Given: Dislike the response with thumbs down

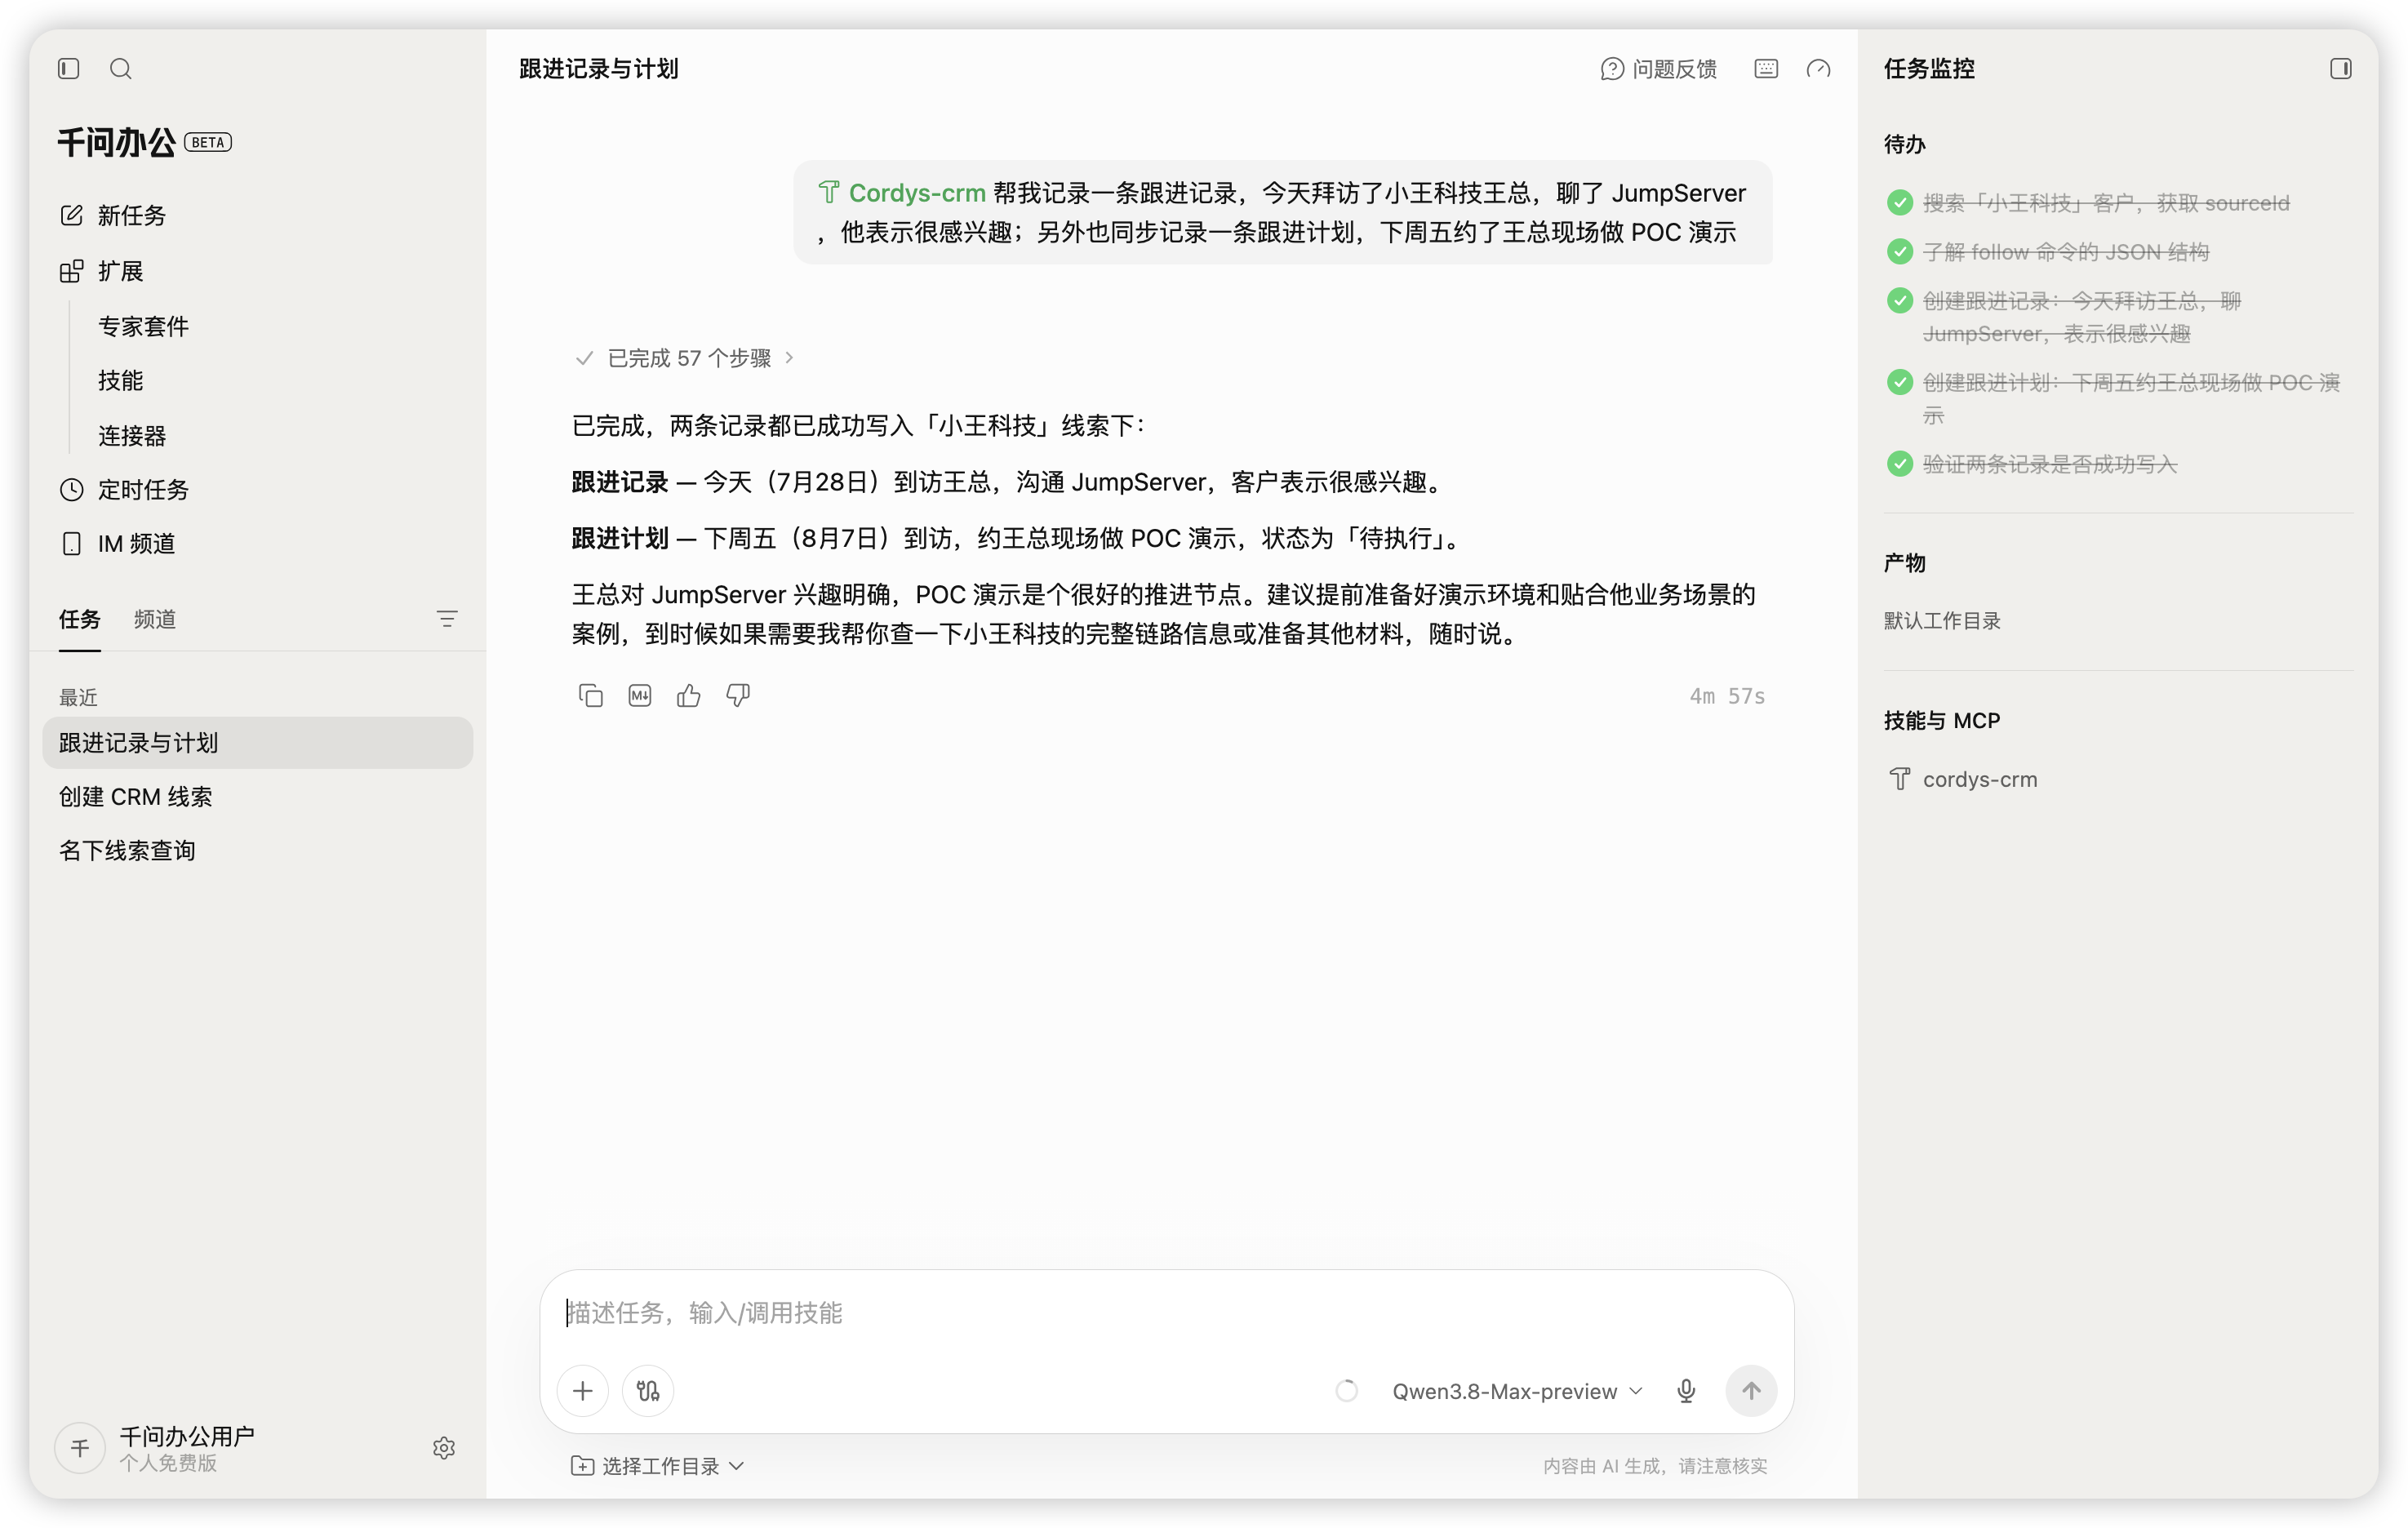Looking at the screenshot, I should coord(738,695).
